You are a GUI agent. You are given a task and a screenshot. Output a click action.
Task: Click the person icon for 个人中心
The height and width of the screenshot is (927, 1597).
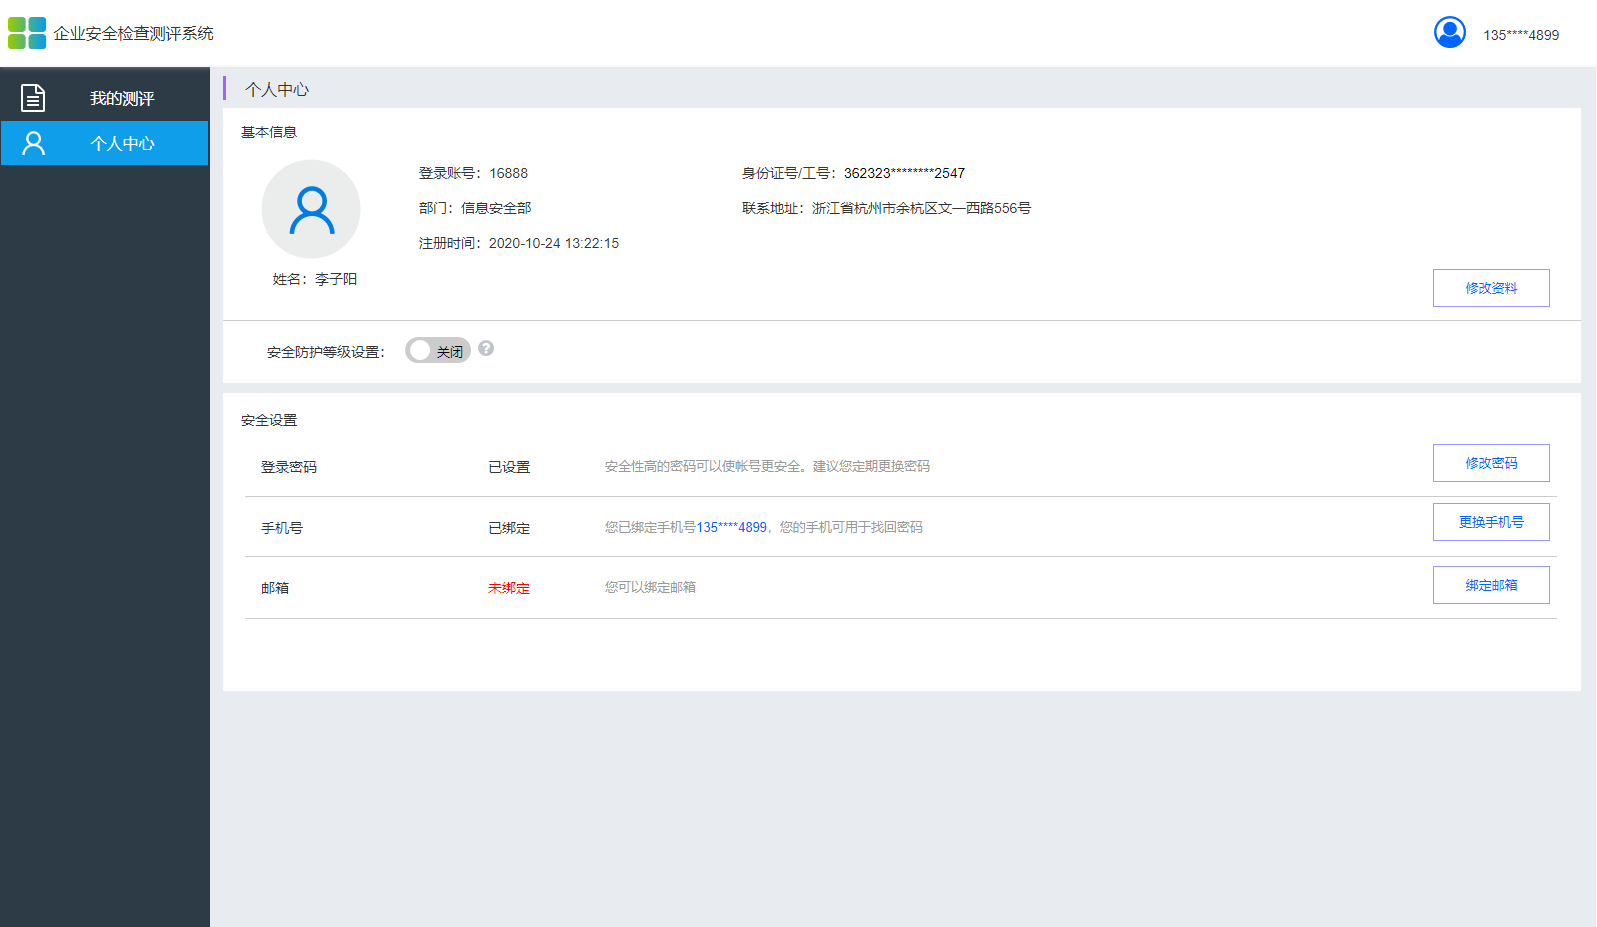(x=34, y=143)
